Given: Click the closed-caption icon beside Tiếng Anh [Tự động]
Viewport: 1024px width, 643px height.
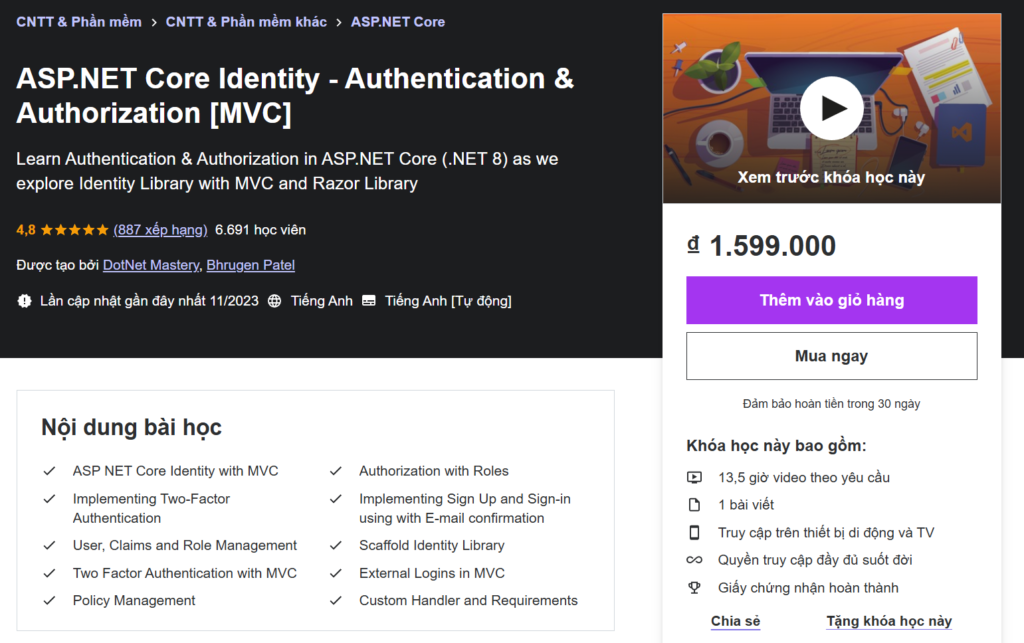Looking at the screenshot, I should coord(369,300).
